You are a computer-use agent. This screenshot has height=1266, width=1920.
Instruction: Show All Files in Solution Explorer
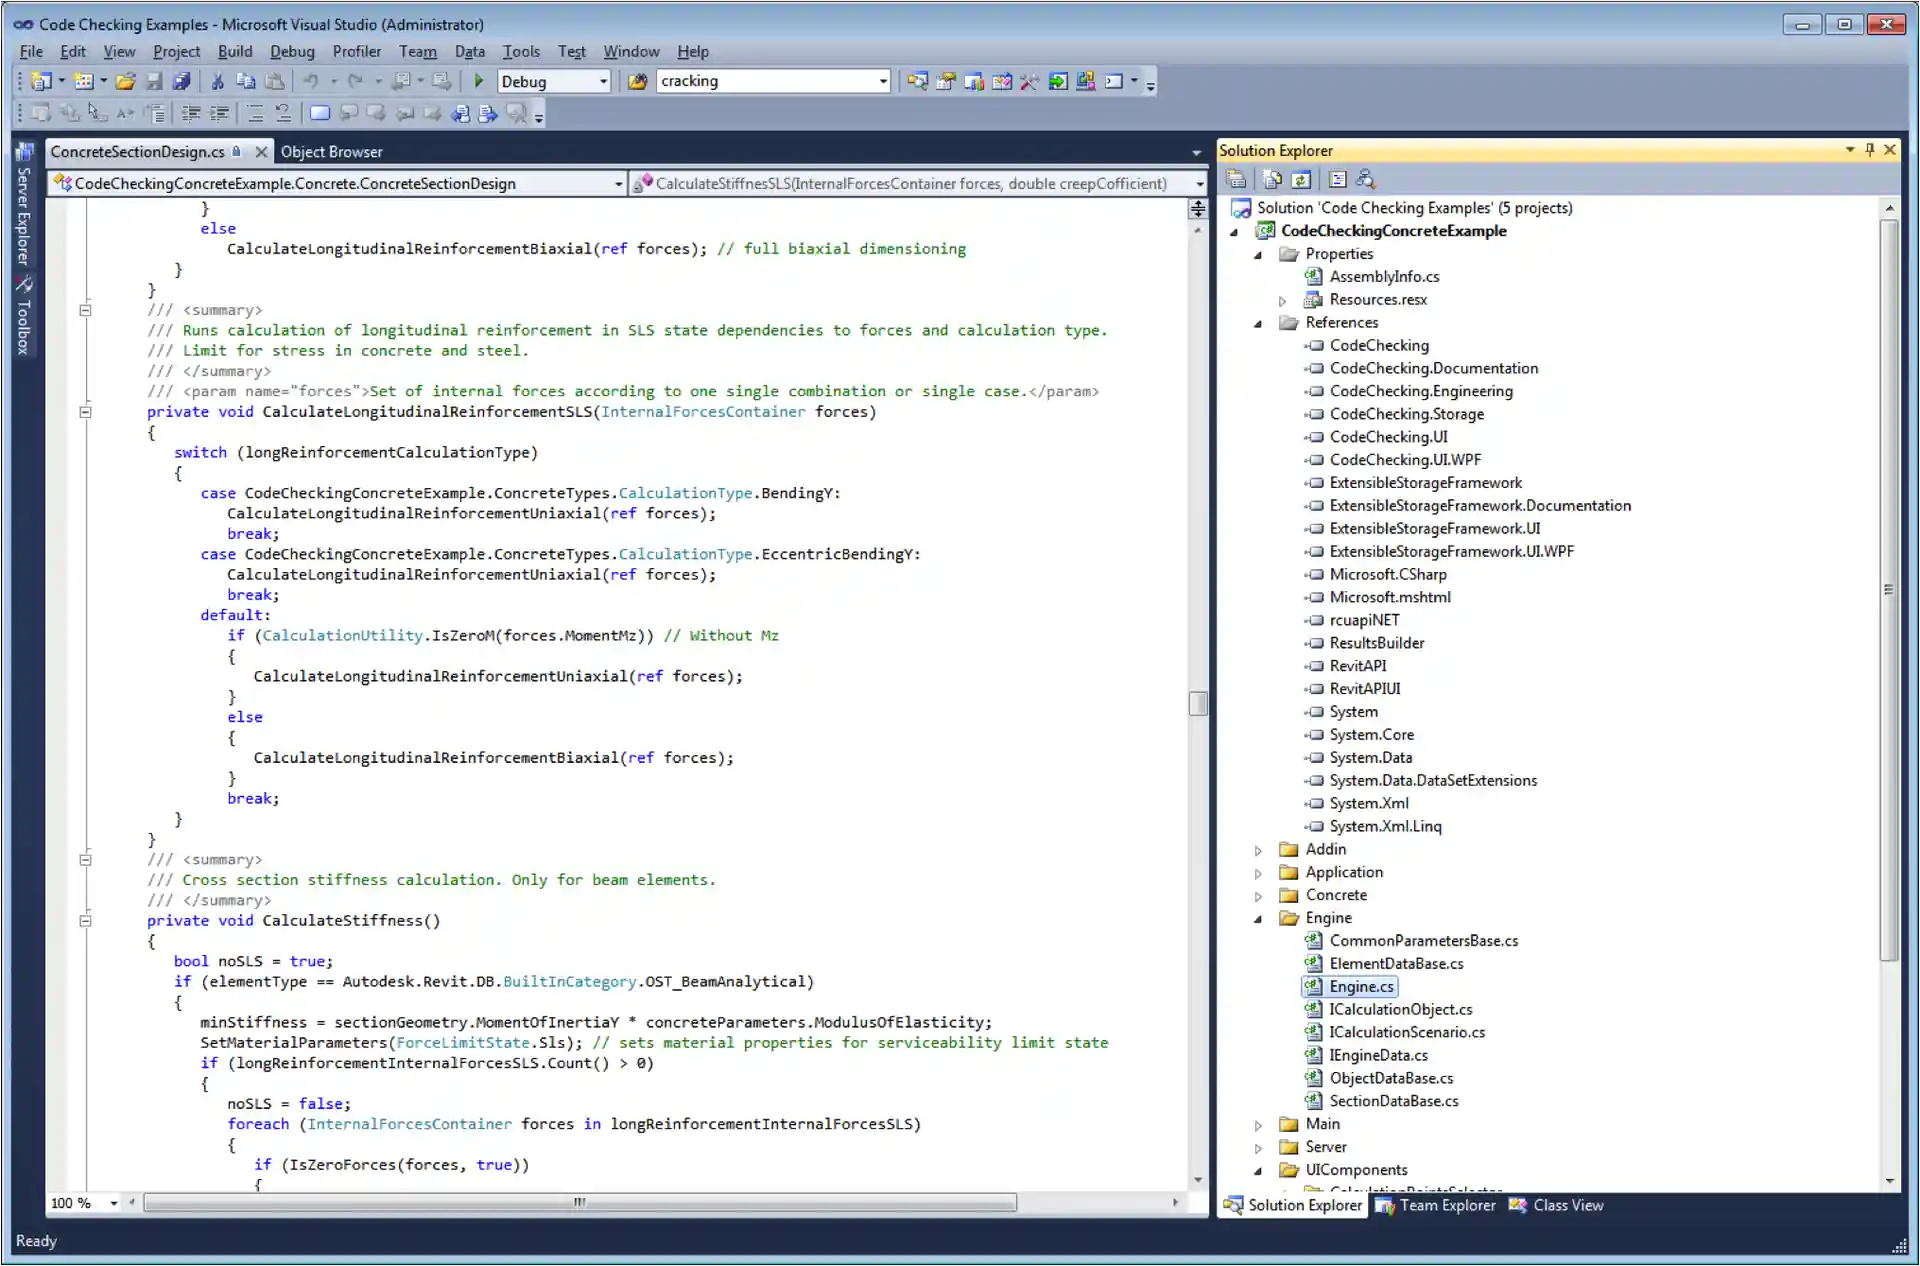(1272, 179)
